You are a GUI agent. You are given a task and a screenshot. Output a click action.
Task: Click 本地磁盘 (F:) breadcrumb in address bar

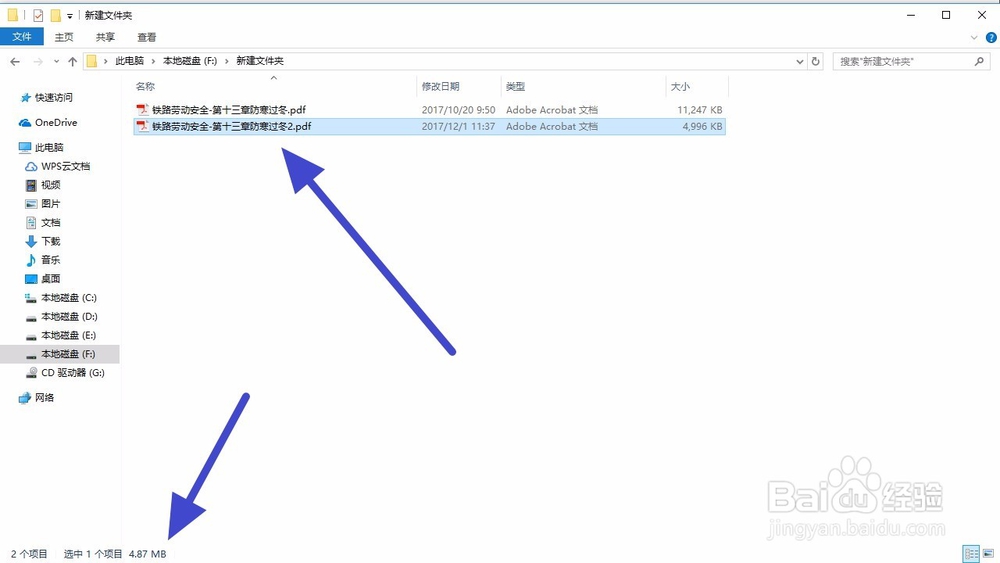[x=190, y=61]
